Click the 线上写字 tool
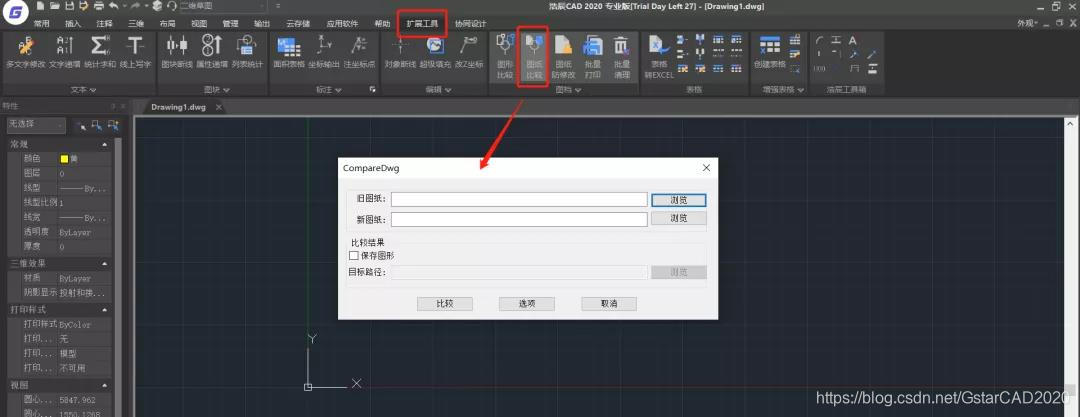The height and width of the screenshot is (417, 1080). (x=135, y=52)
